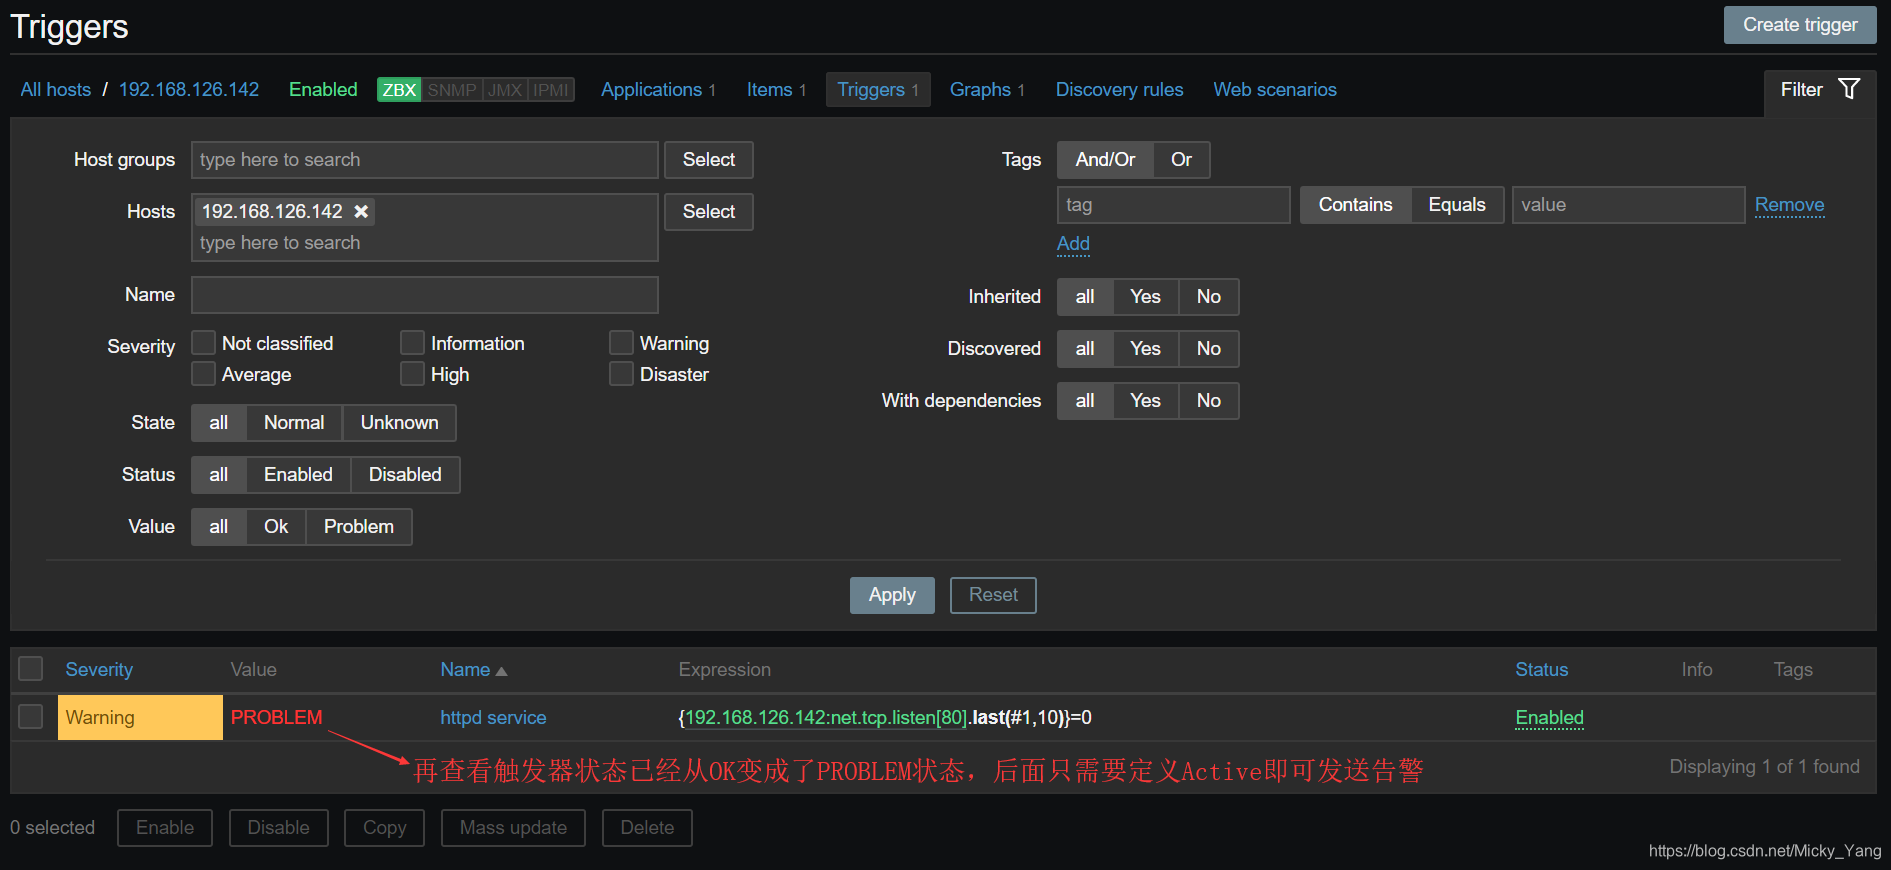Image resolution: width=1891 pixels, height=870 pixels.
Task: Check the Information severity box
Action: (412, 343)
